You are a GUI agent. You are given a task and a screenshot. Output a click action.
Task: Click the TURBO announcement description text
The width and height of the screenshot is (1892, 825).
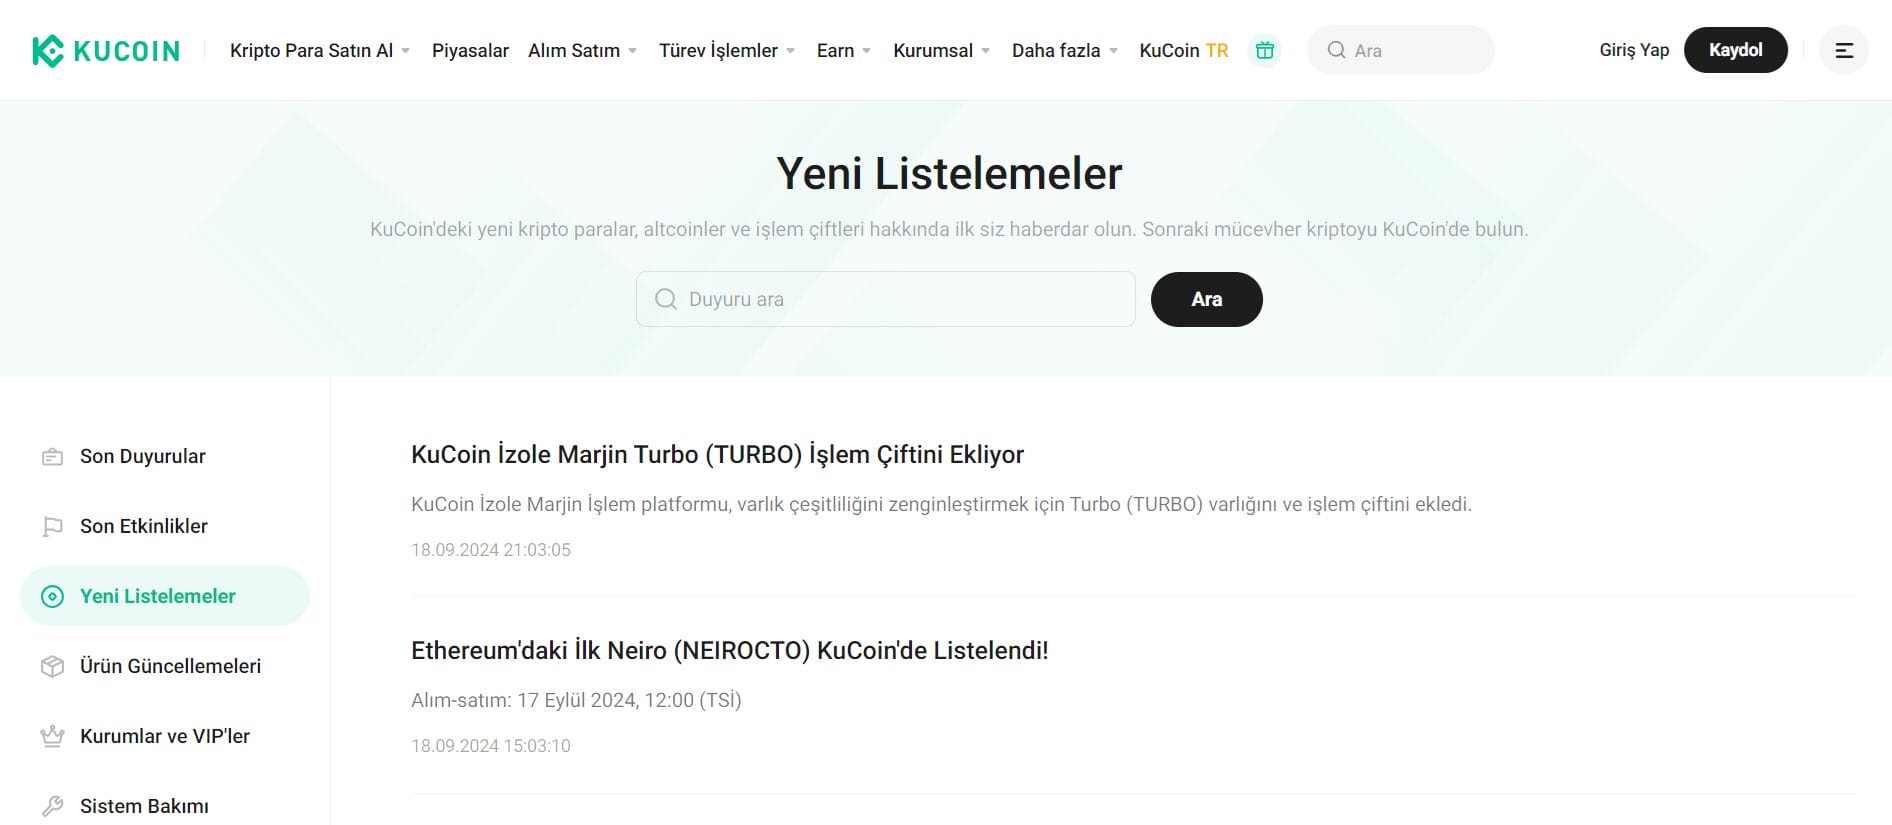[941, 505]
